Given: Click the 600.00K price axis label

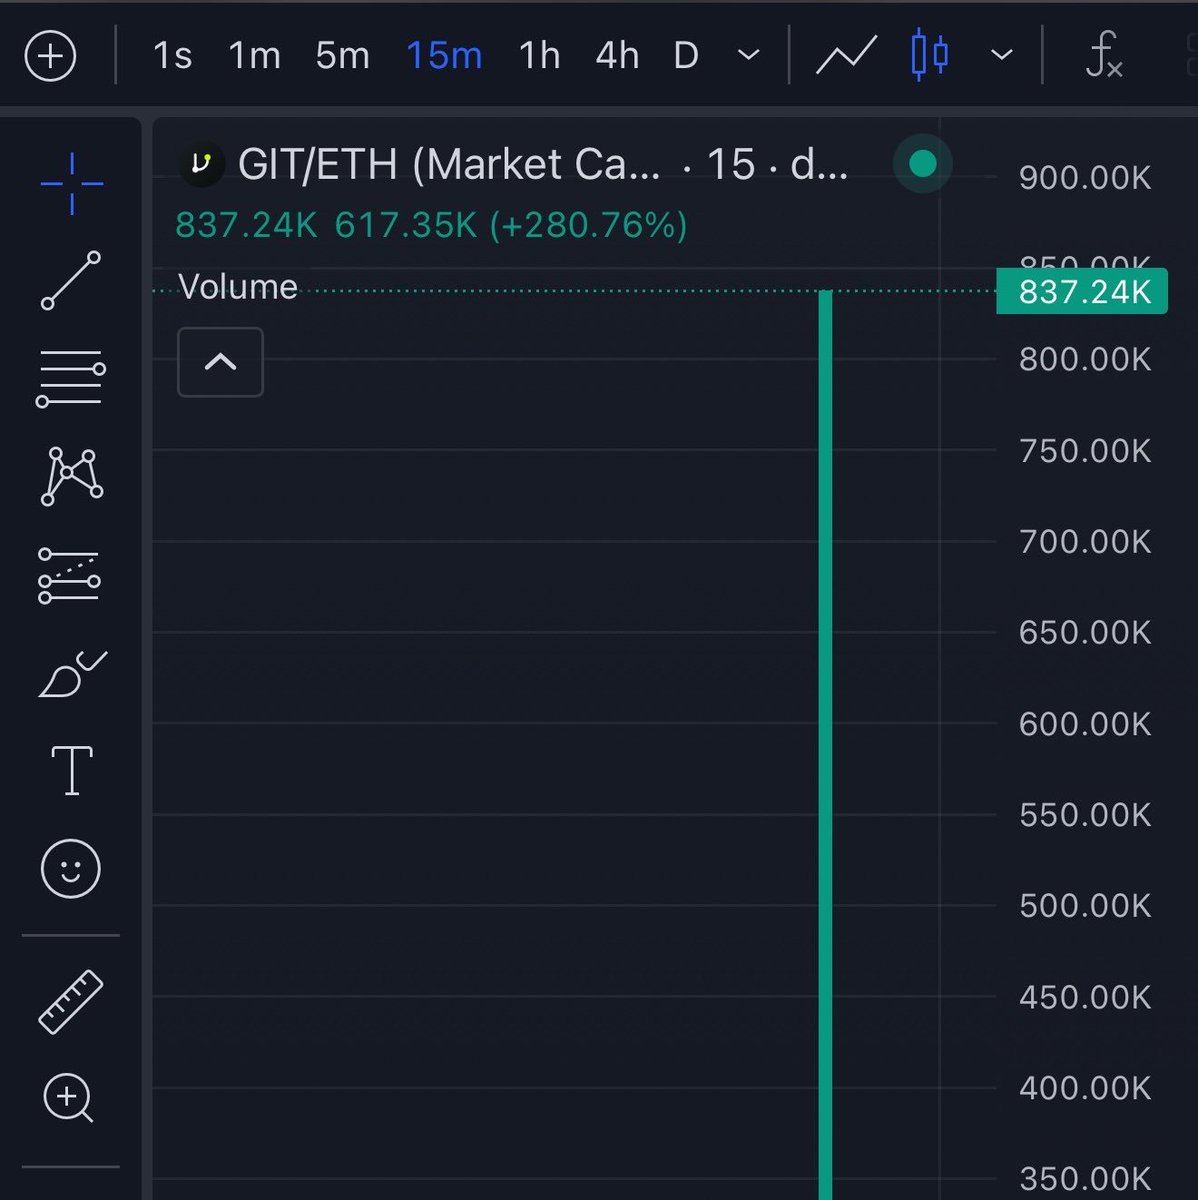Looking at the screenshot, I should click(1086, 724).
